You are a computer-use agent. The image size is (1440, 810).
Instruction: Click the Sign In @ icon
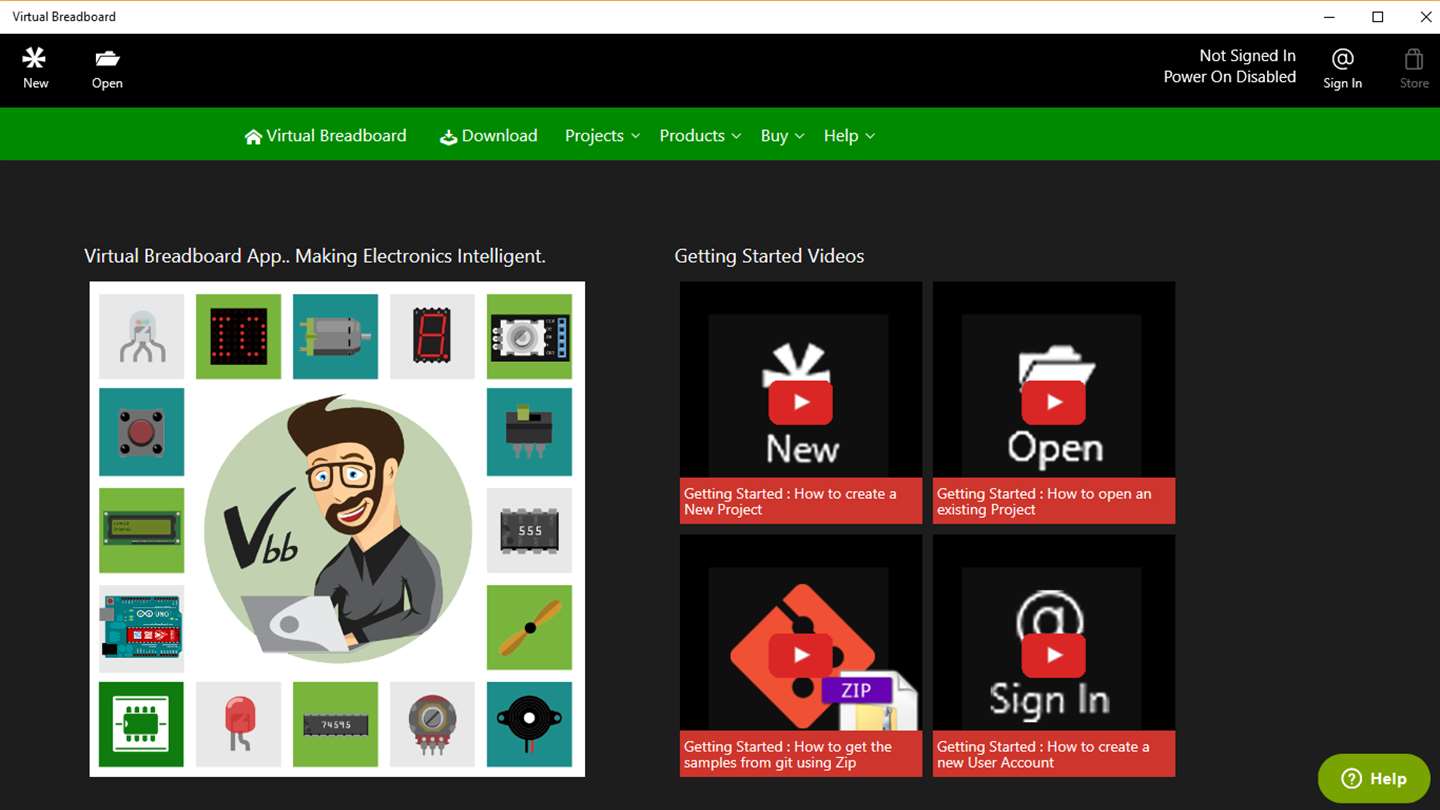[1342, 59]
